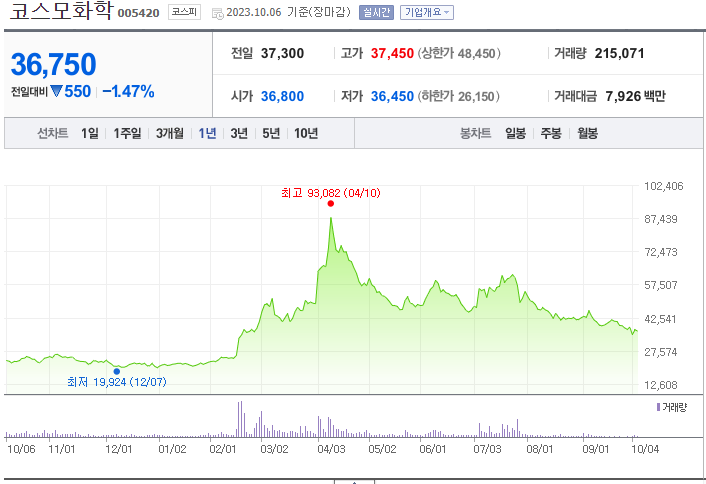706x484 pixels.
Task: Click the 전일 value 37,300
Action: coord(282,54)
